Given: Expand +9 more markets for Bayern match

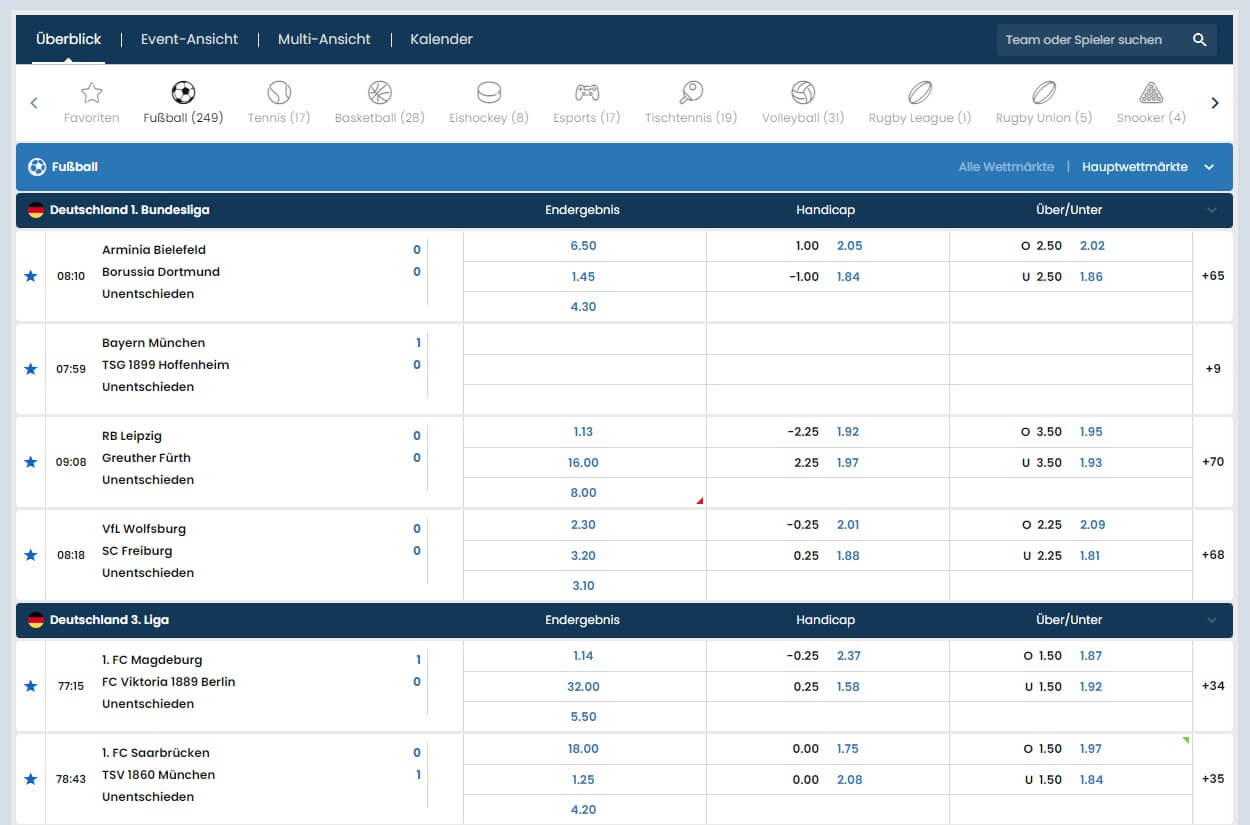Looking at the screenshot, I should [x=1213, y=369].
